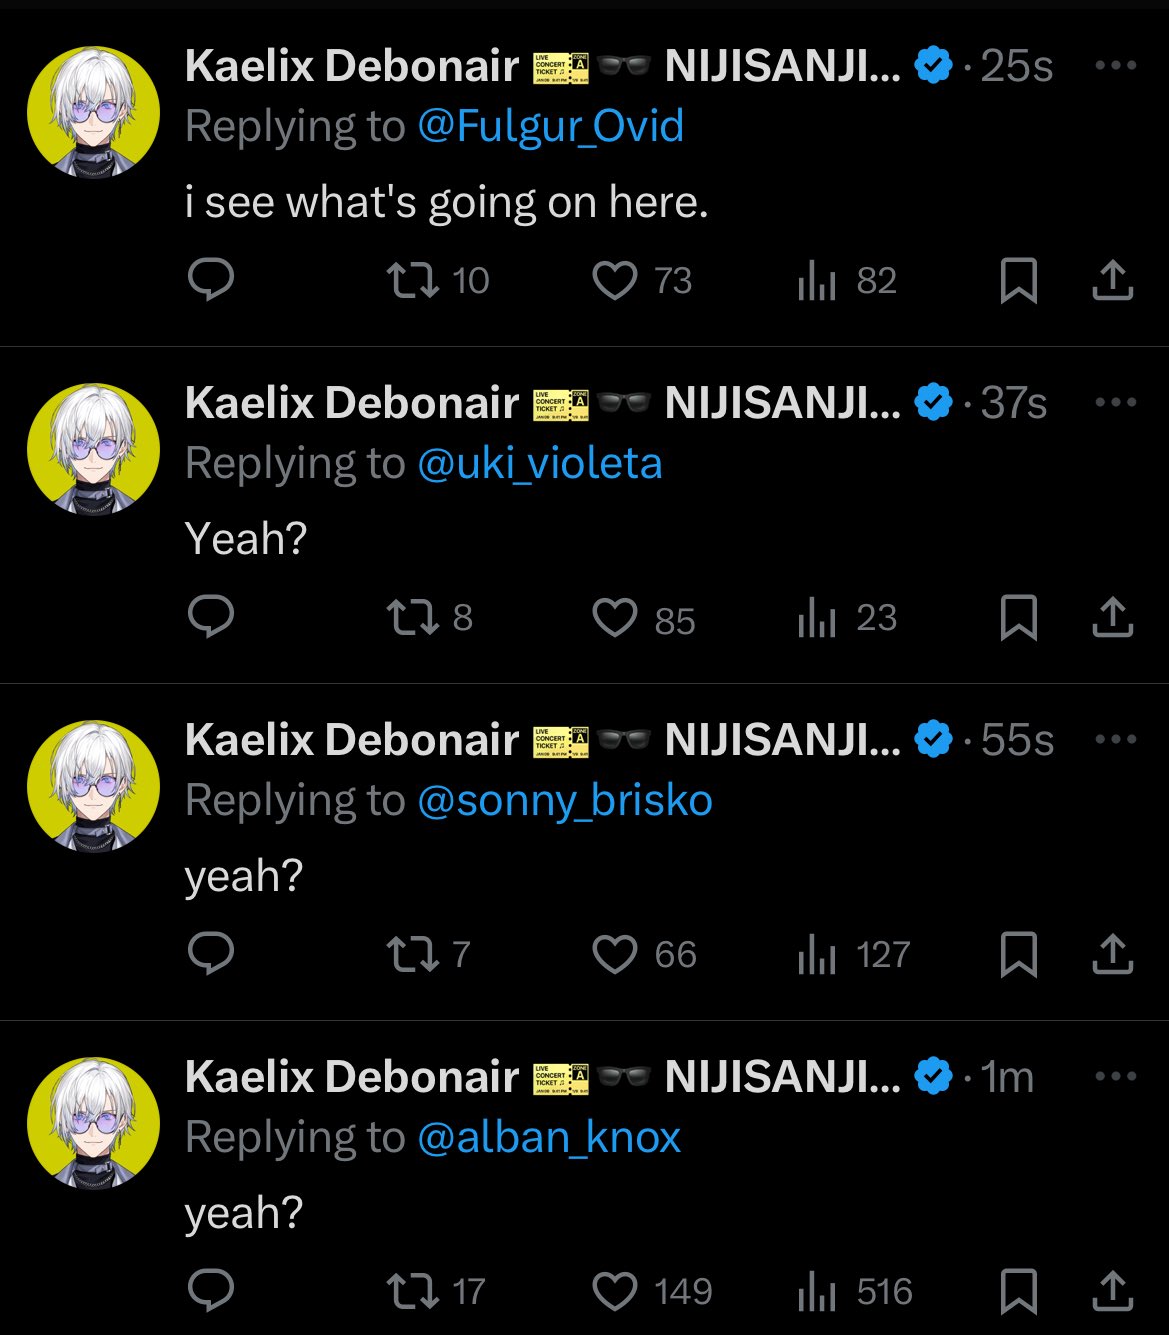
Task: Open the @uki_violeta profile link
Action: pos(539,464)
